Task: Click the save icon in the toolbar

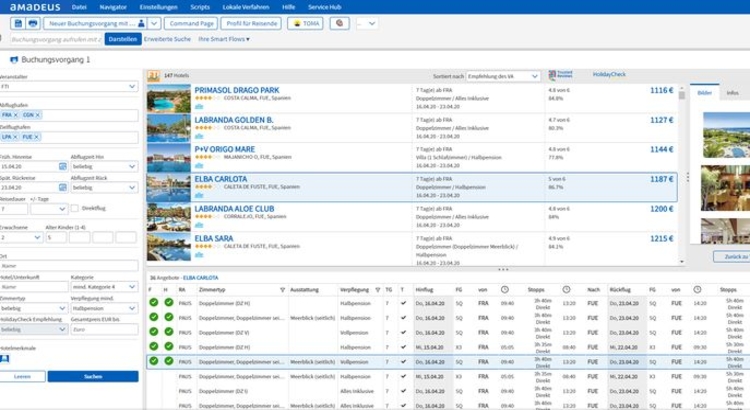Action: tap(18, 23)
